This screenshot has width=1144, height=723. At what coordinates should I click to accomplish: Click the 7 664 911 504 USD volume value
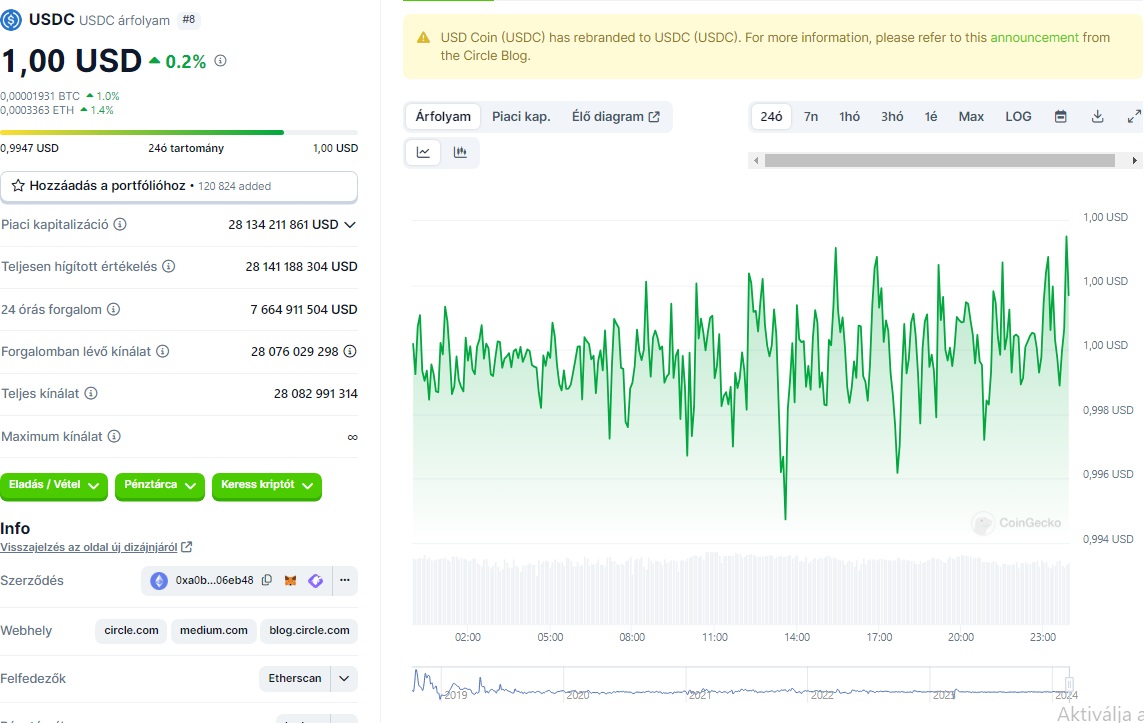tap(304, 309)
